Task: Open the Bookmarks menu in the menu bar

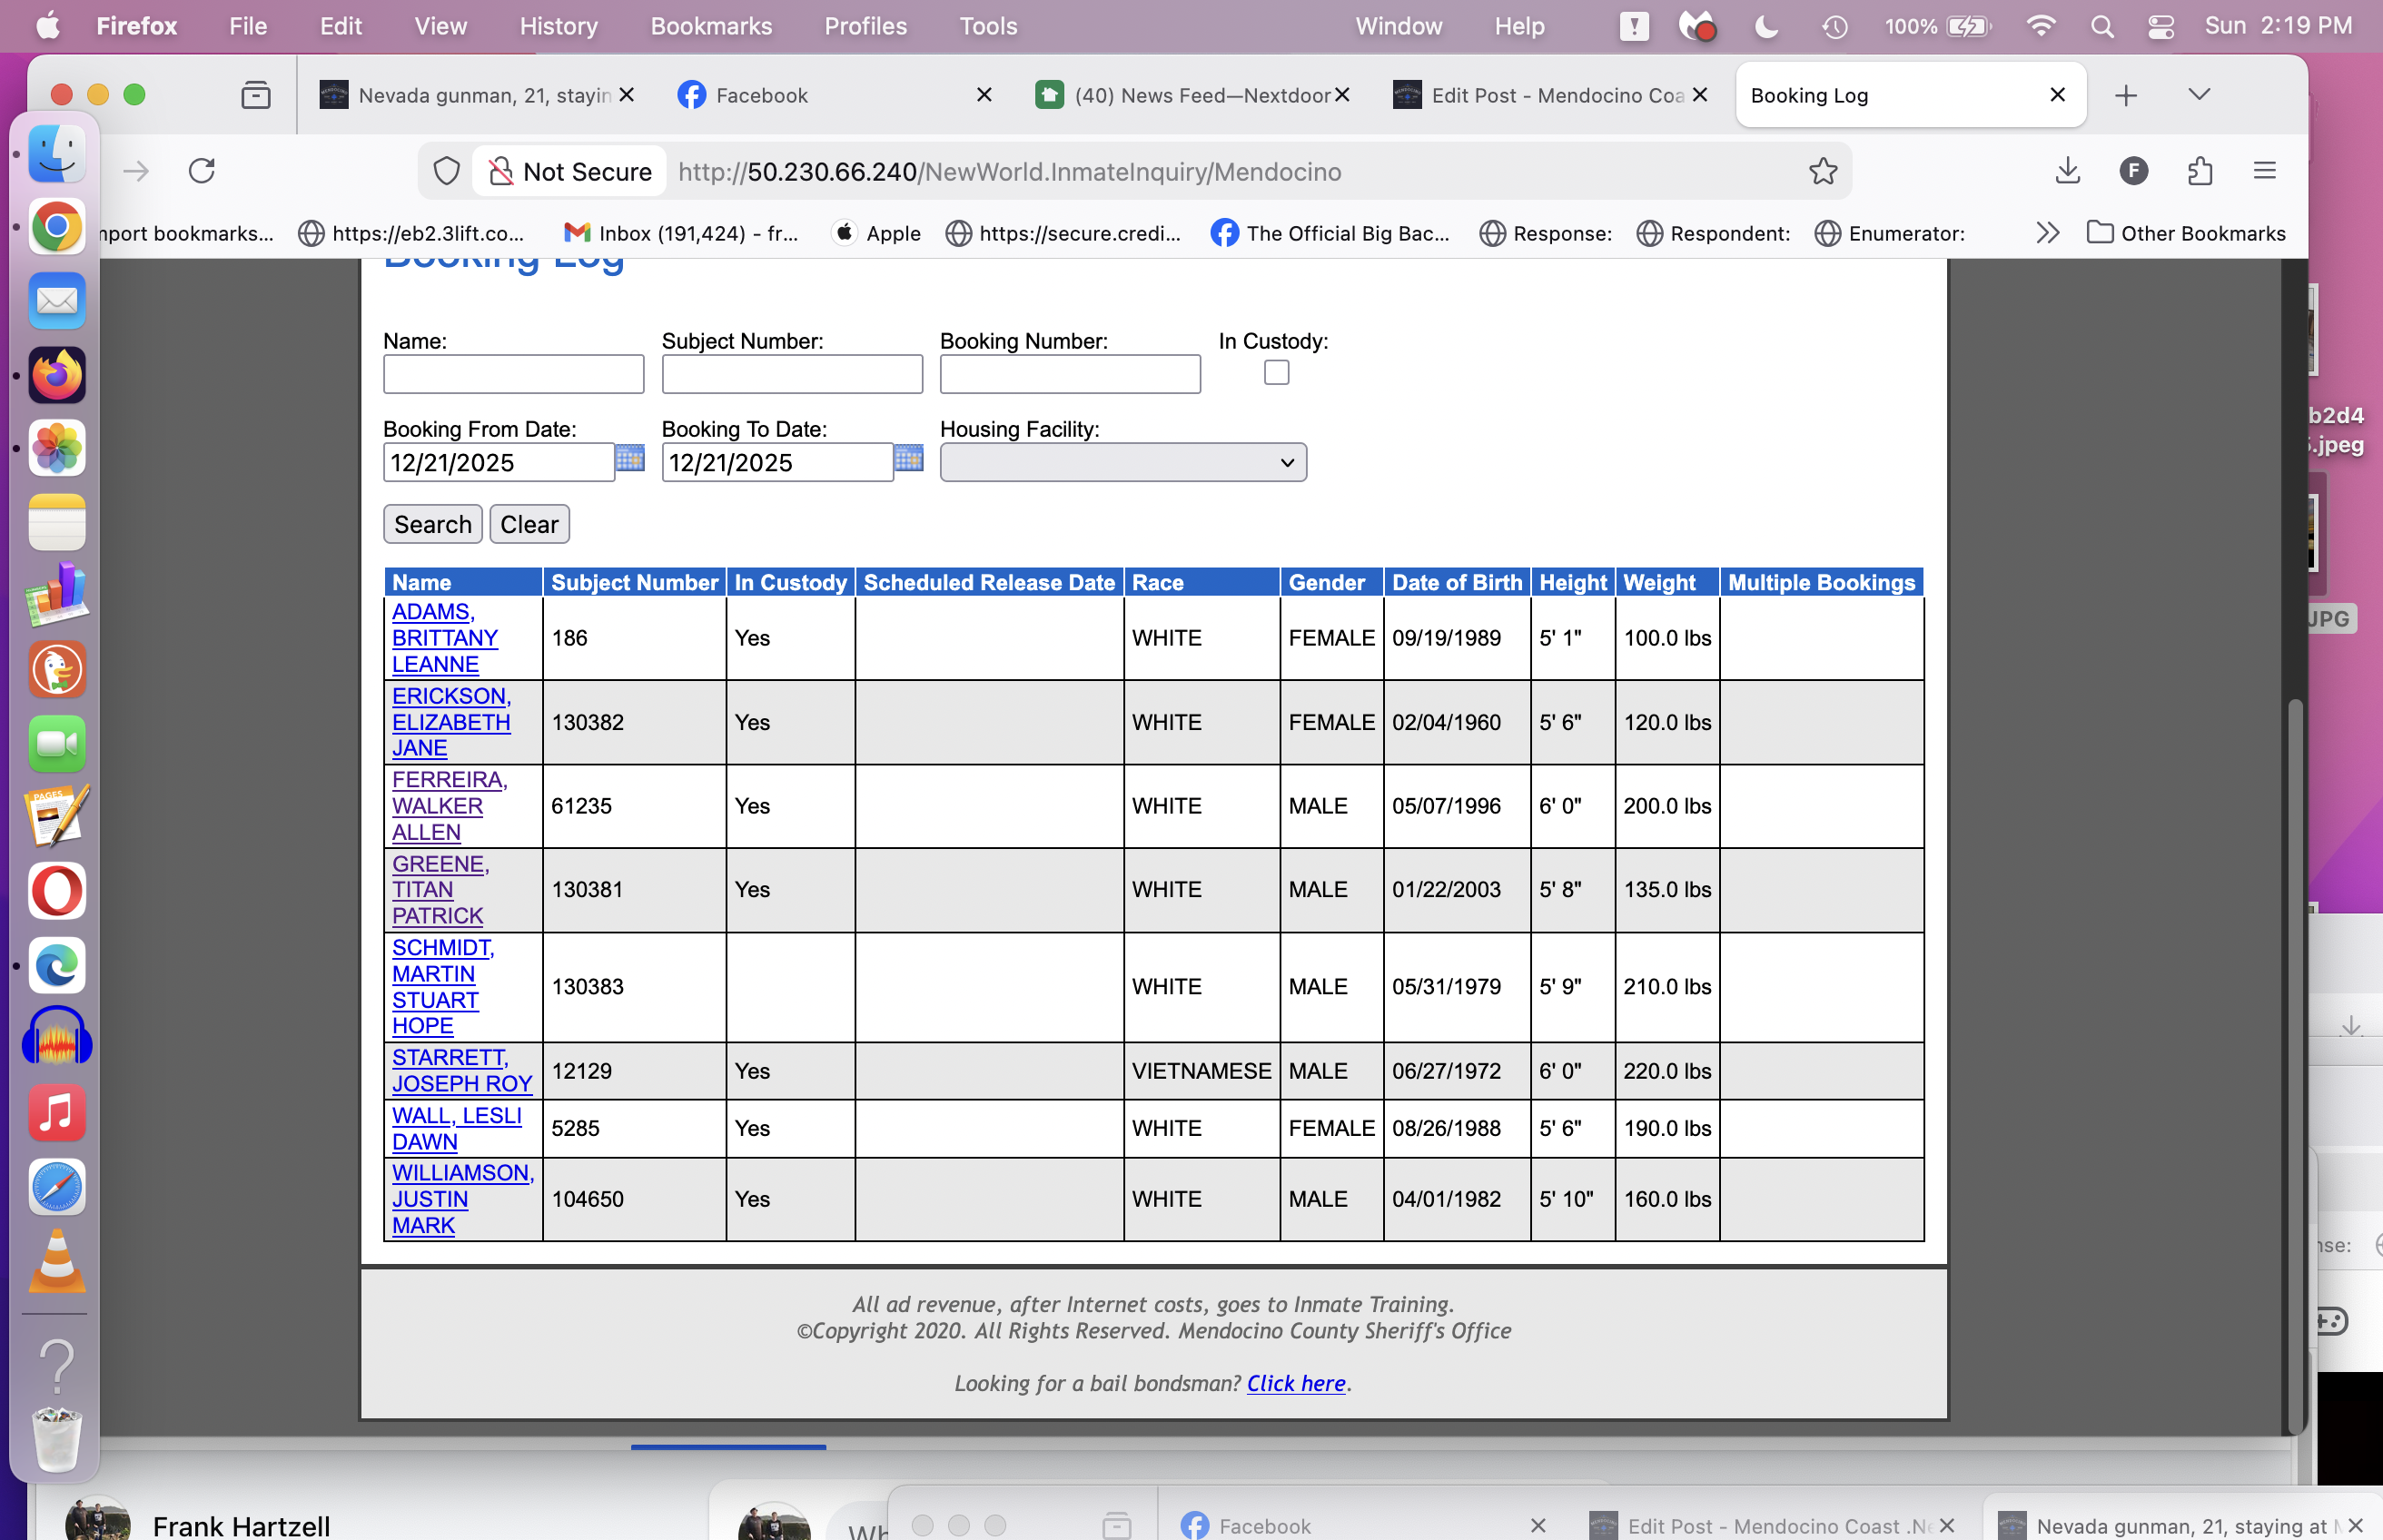Action: [x=710, y=26]
